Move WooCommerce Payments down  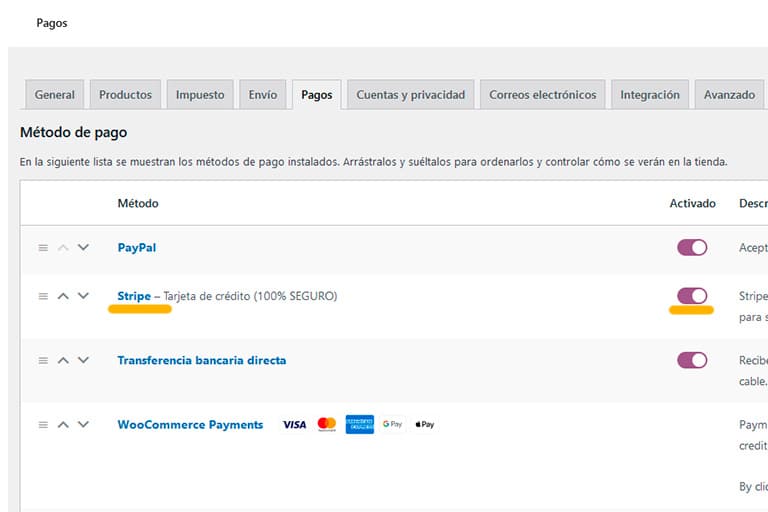click(83, 424)
